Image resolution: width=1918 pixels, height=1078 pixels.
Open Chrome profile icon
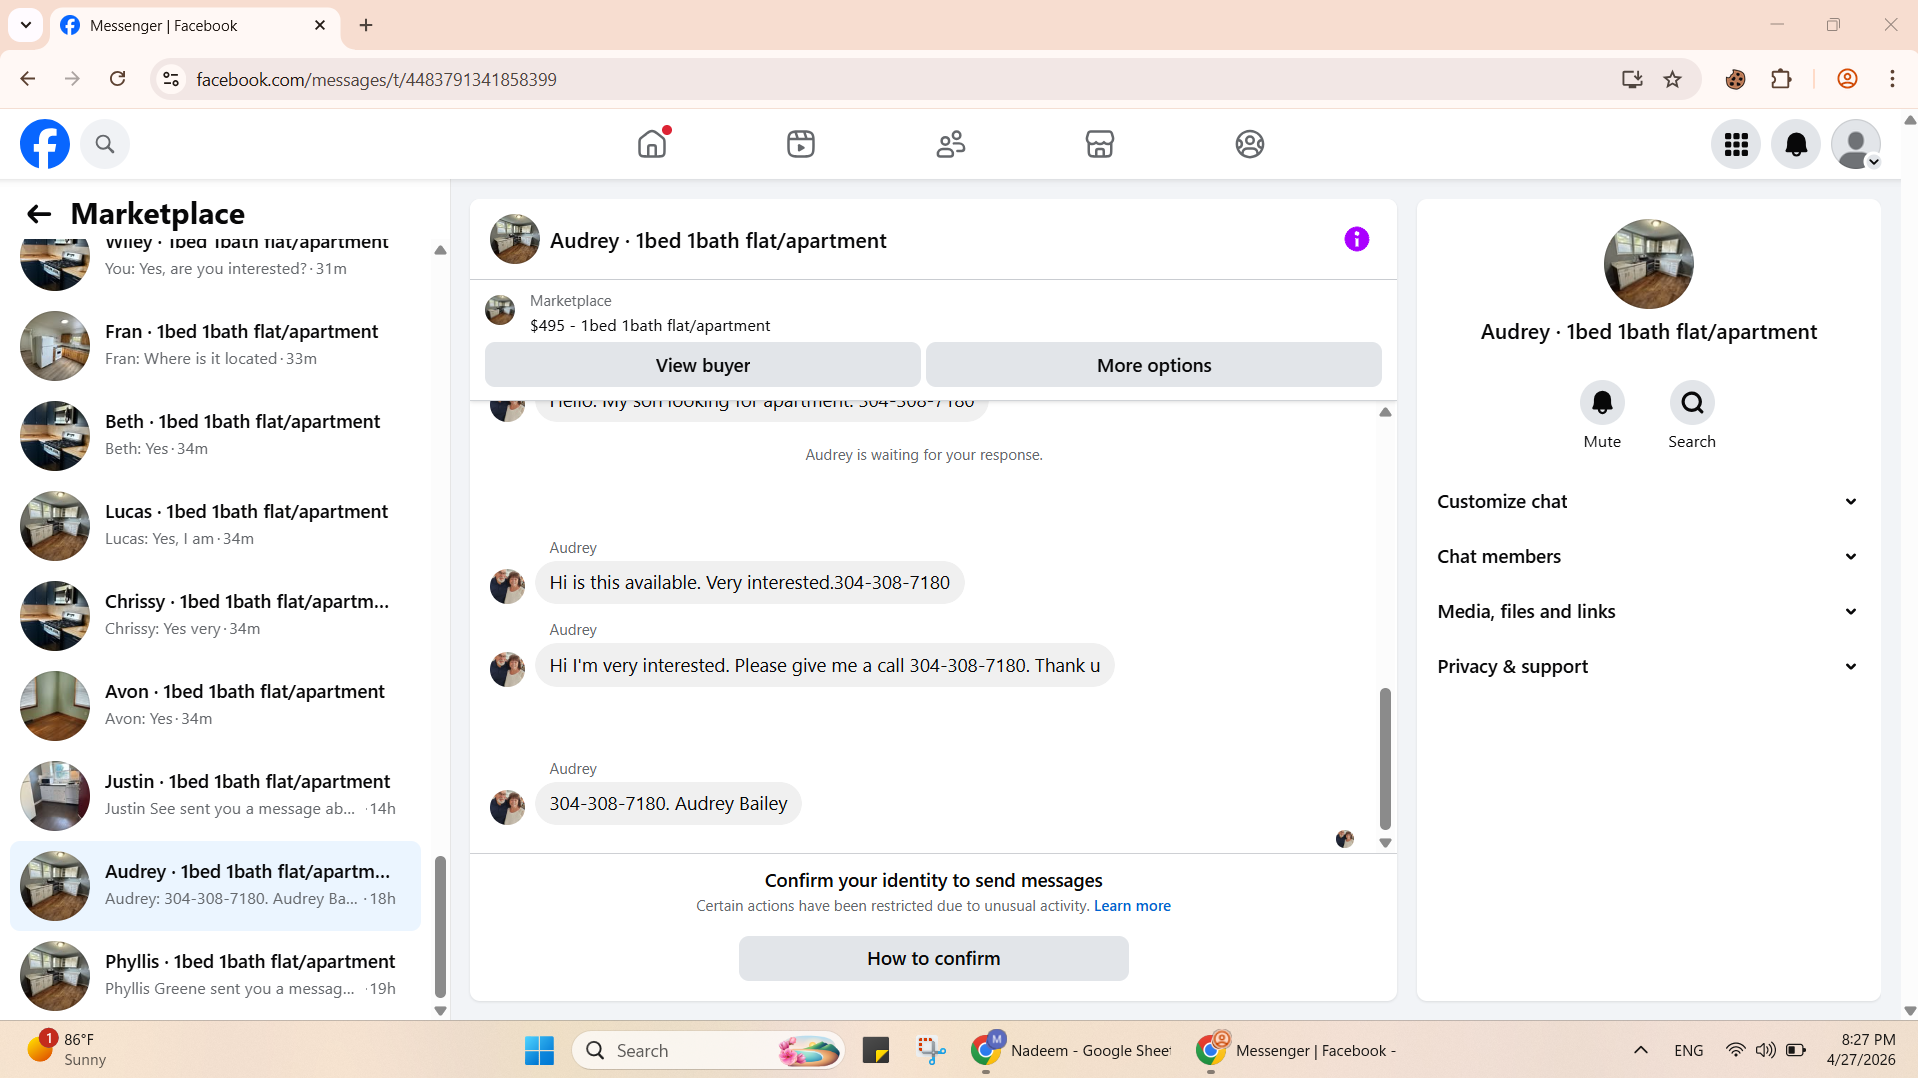(x=1847, y=79)
